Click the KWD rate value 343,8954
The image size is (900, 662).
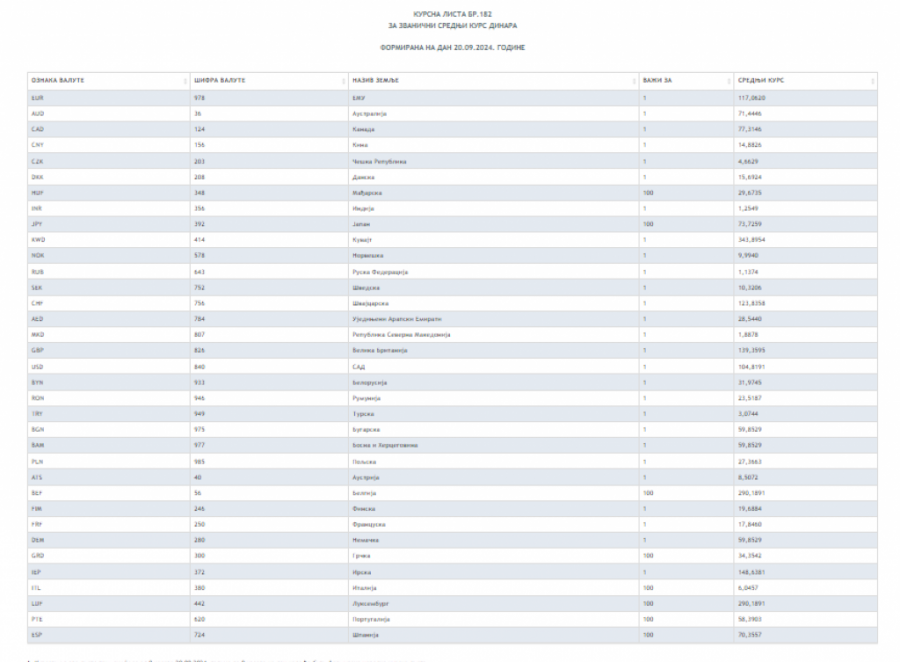tap(753, 241)
